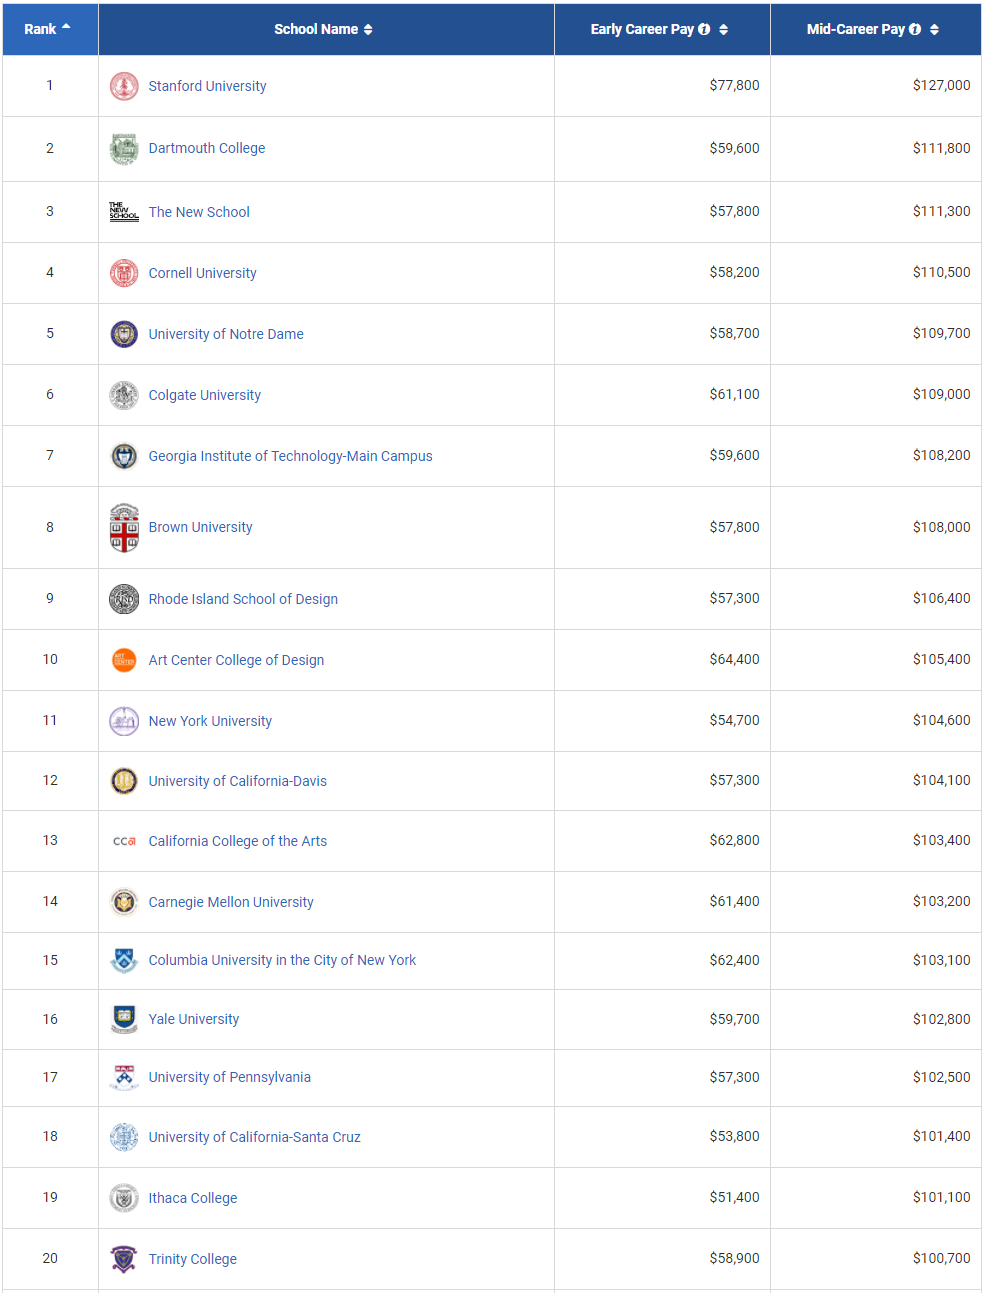Click the Art Center College orange logo
The height and width of the screenshot is (1293, 986).
coord(124,660)
